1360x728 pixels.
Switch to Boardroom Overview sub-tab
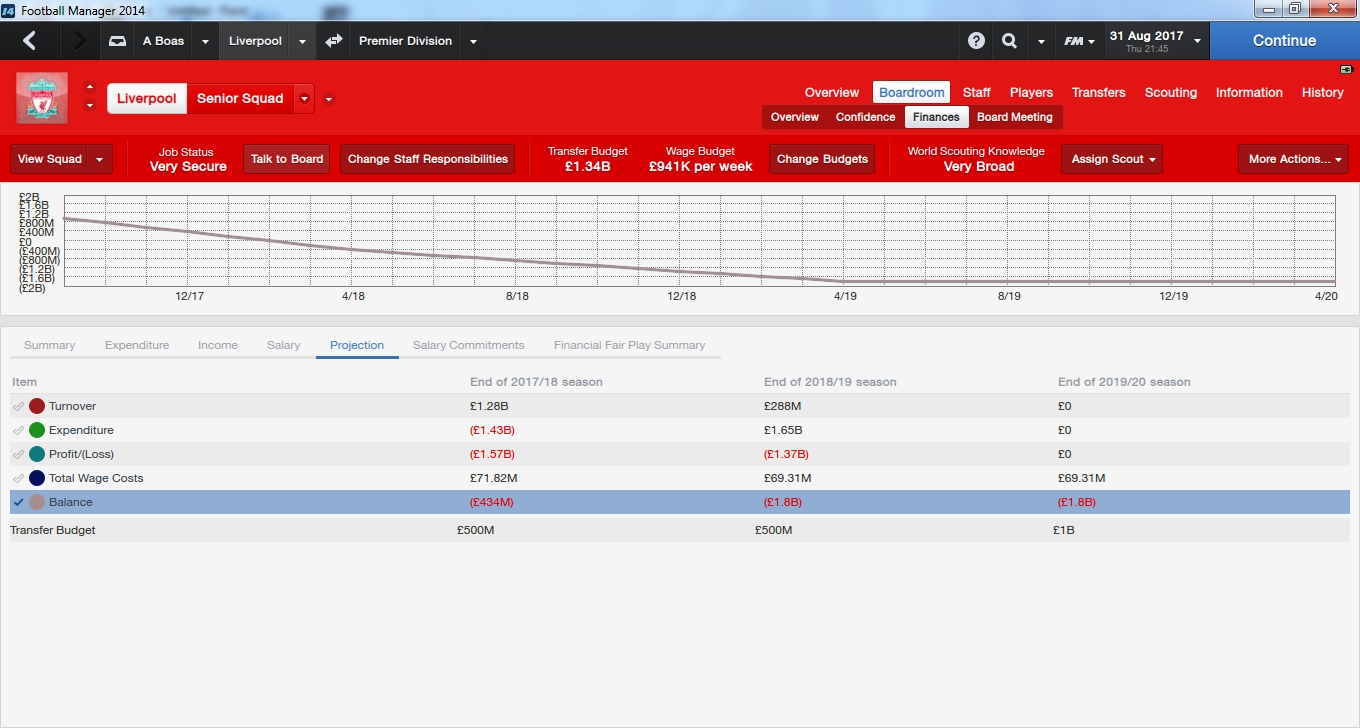795,117
